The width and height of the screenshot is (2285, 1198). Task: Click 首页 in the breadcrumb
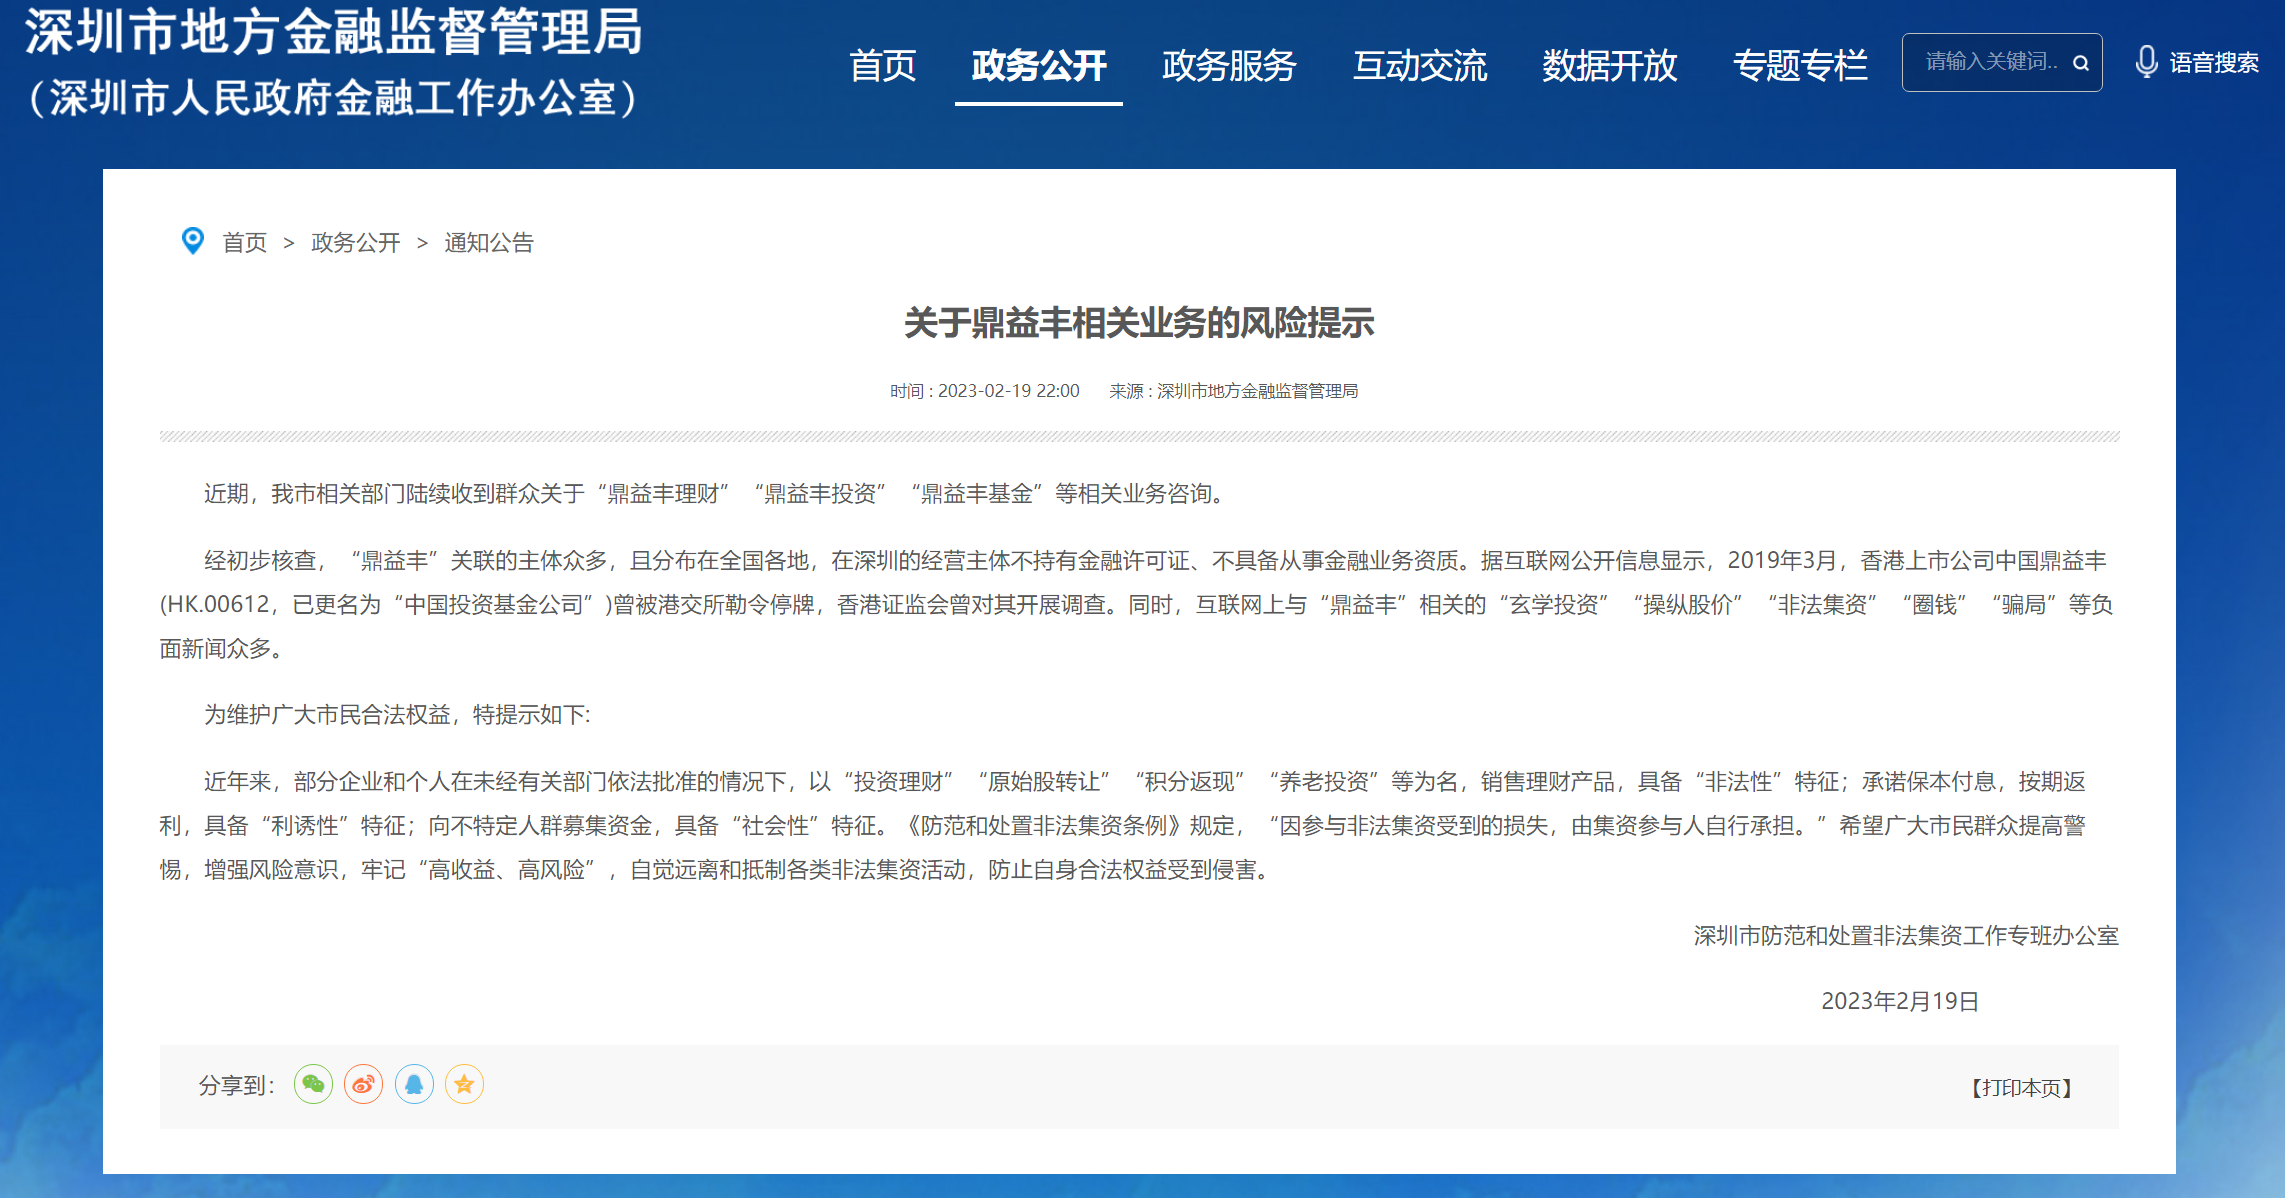tap(244, 243)
